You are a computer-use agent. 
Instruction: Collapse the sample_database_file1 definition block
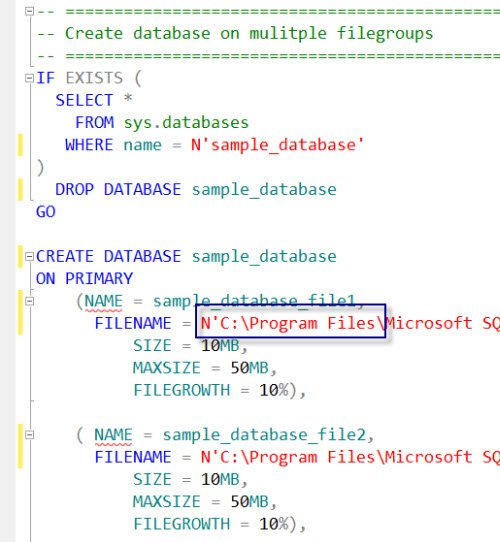pos(29,301)
